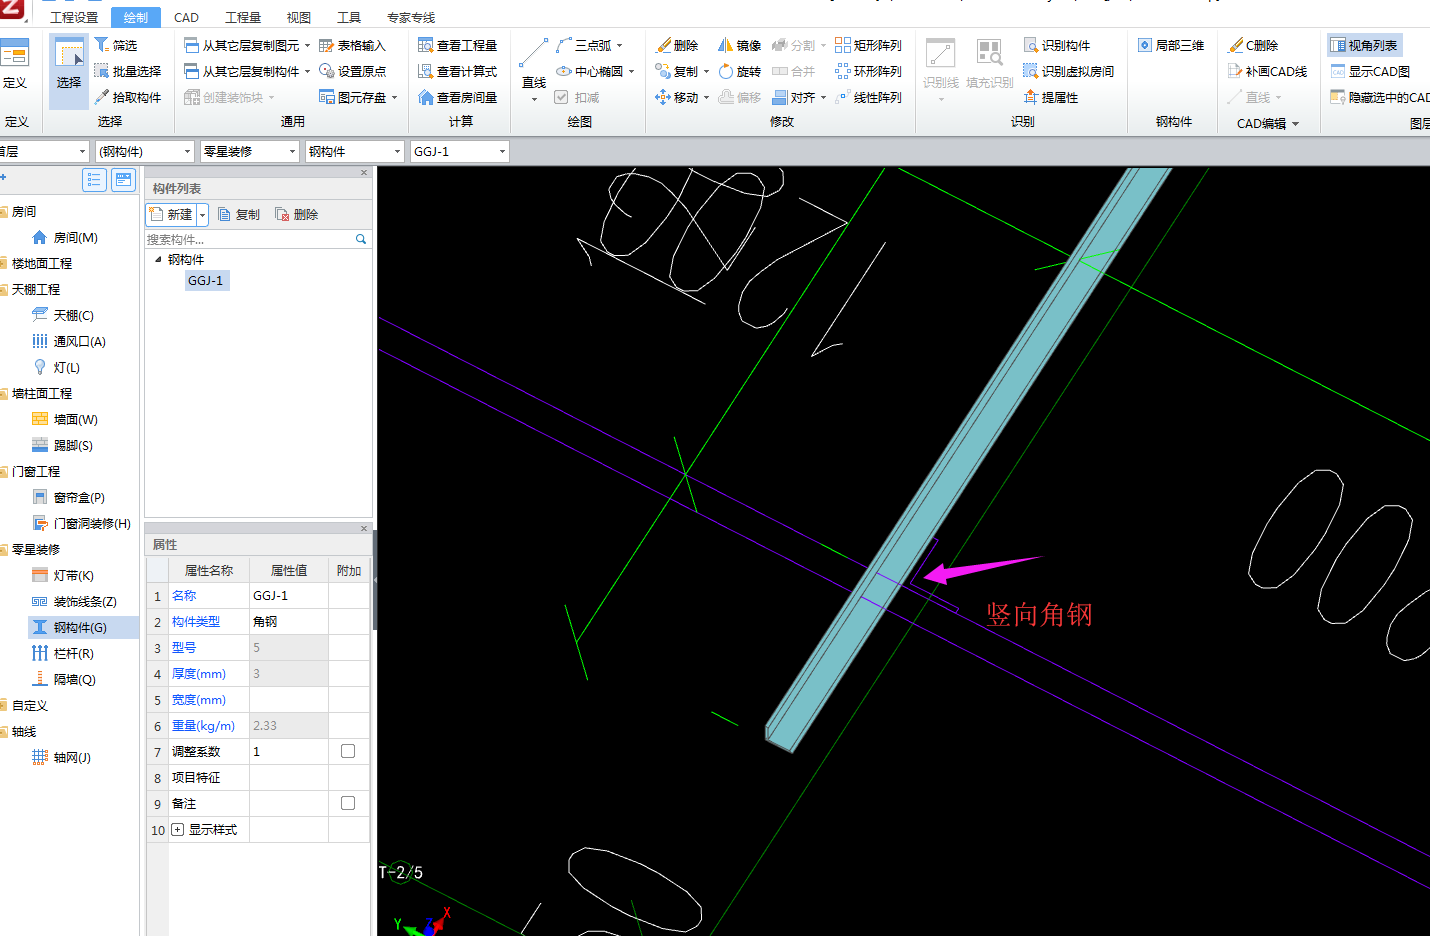Click the 复制 button in component list
Screen dimensions: 1430x936
[239, 215]
